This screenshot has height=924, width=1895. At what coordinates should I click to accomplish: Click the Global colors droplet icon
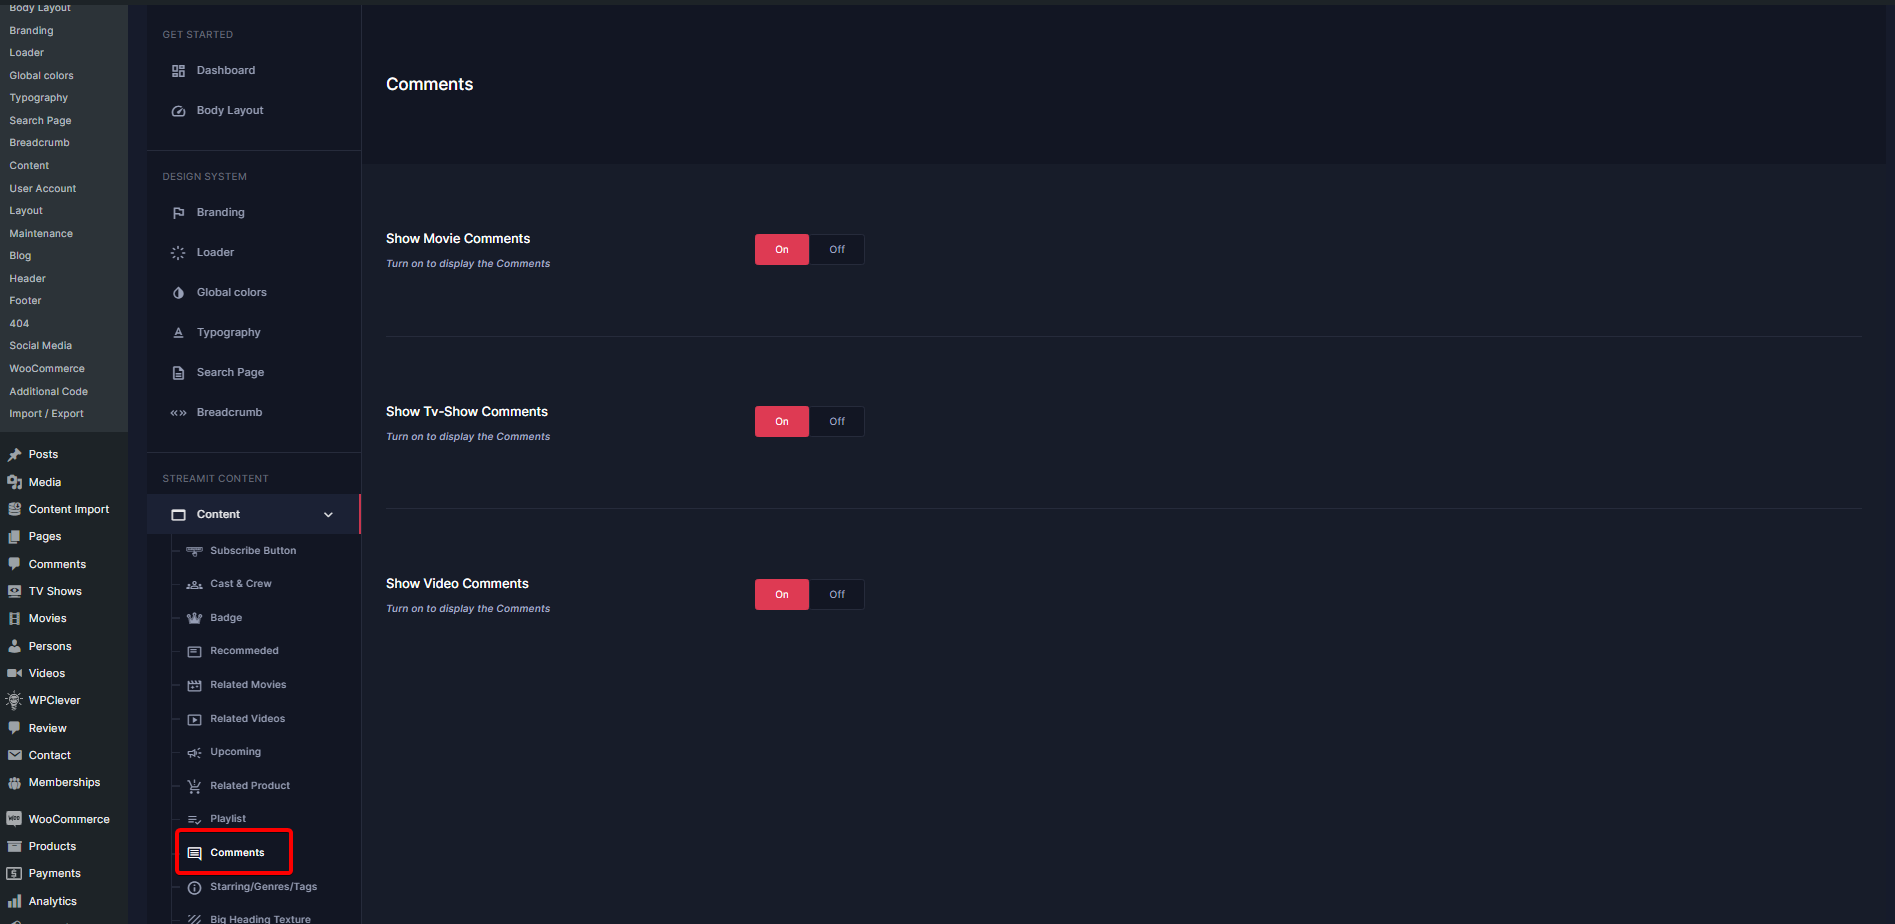[x=178, y=293]
